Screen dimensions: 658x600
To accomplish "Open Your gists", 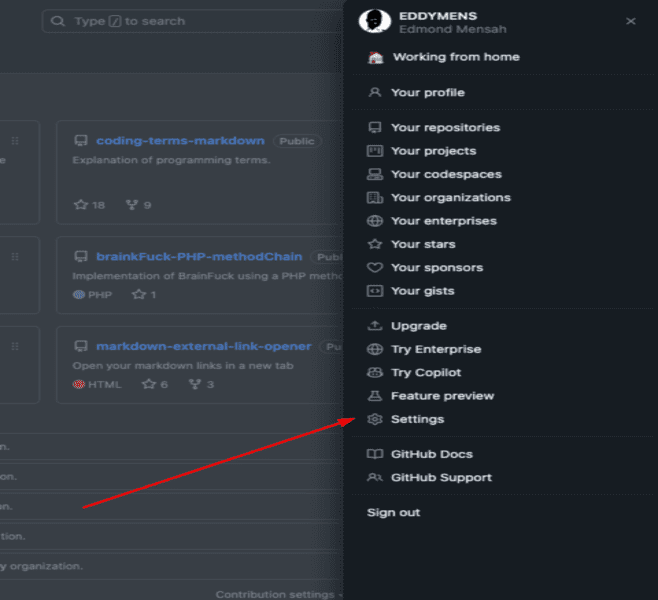I will point(423,291).
